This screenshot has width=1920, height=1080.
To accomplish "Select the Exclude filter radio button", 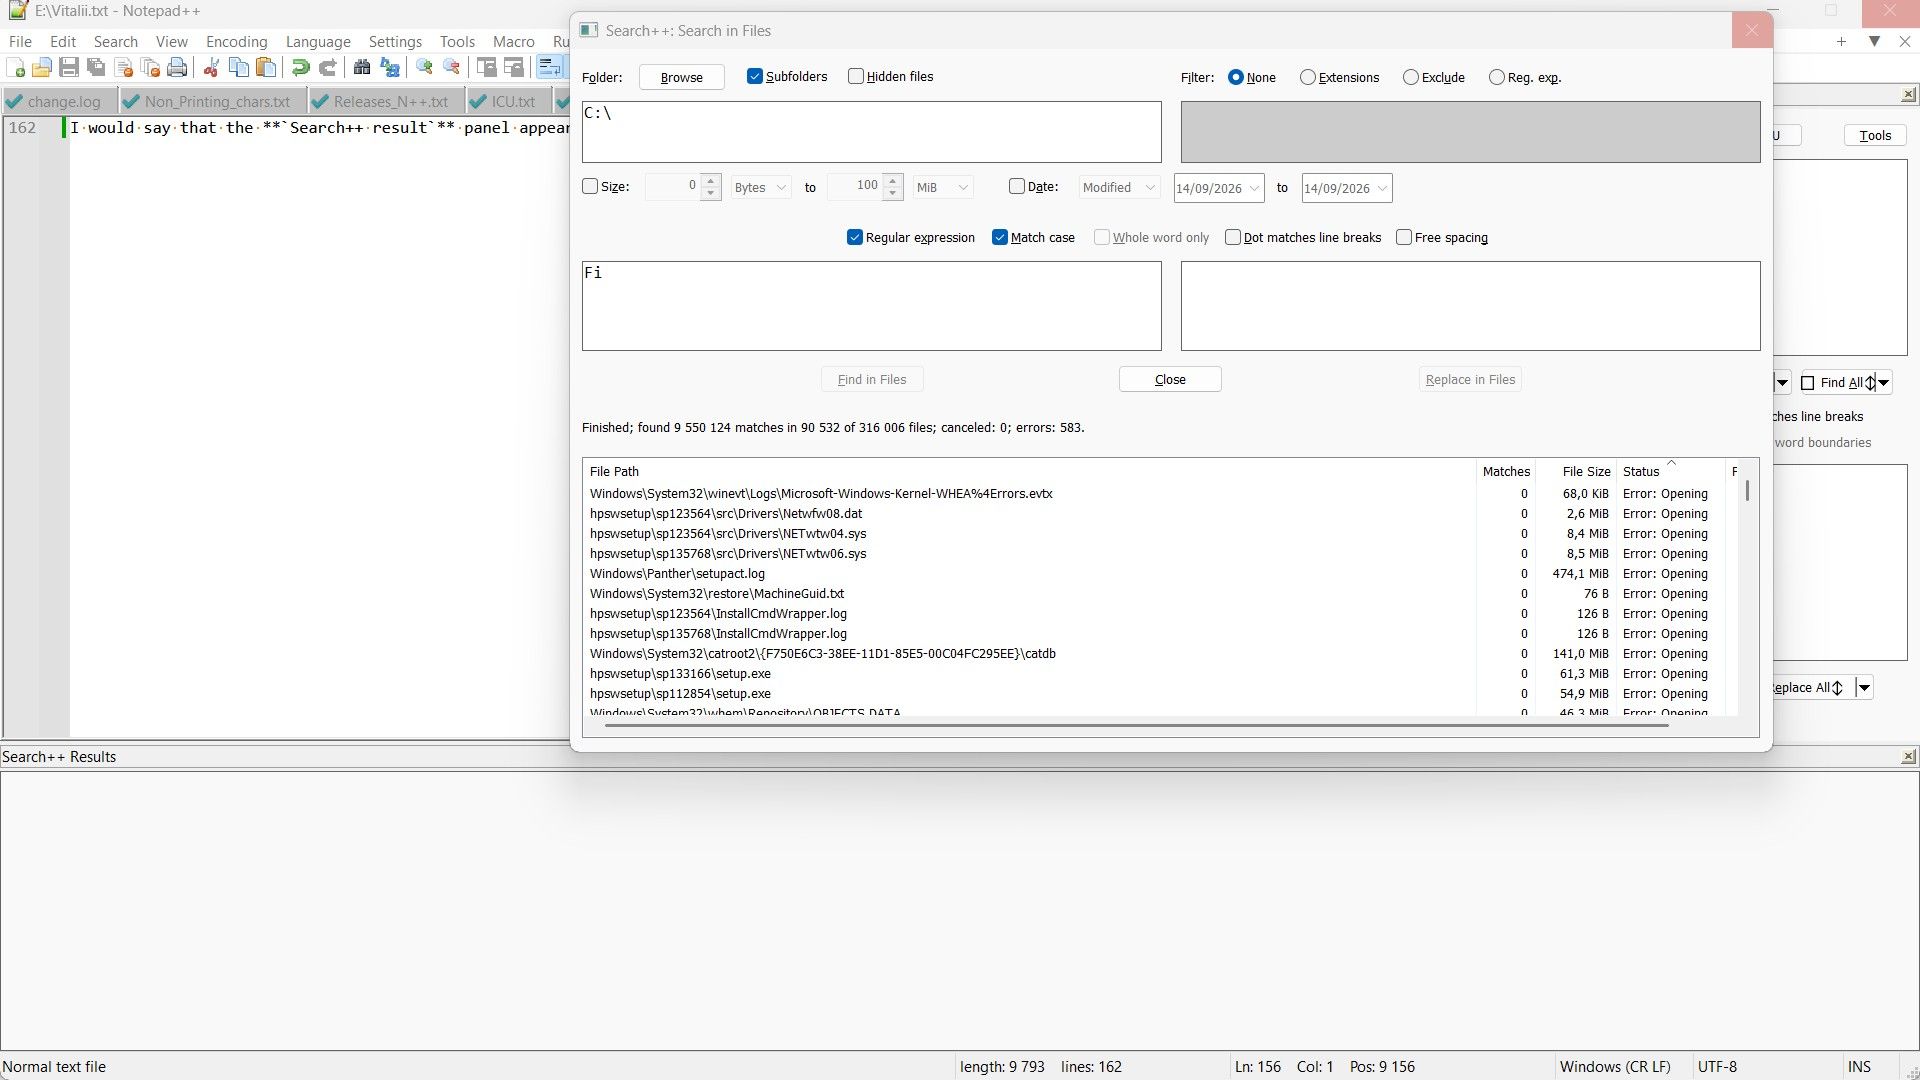I will point(1411,77).
